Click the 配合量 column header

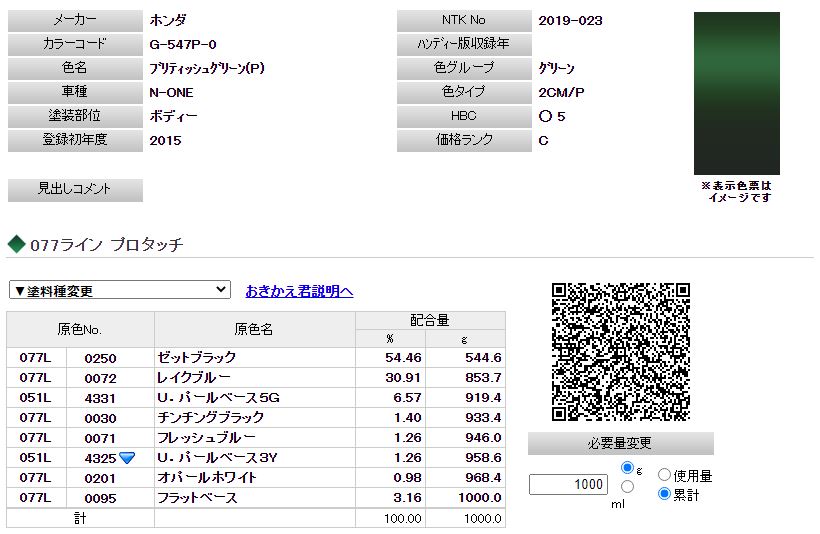coord(429,320)
